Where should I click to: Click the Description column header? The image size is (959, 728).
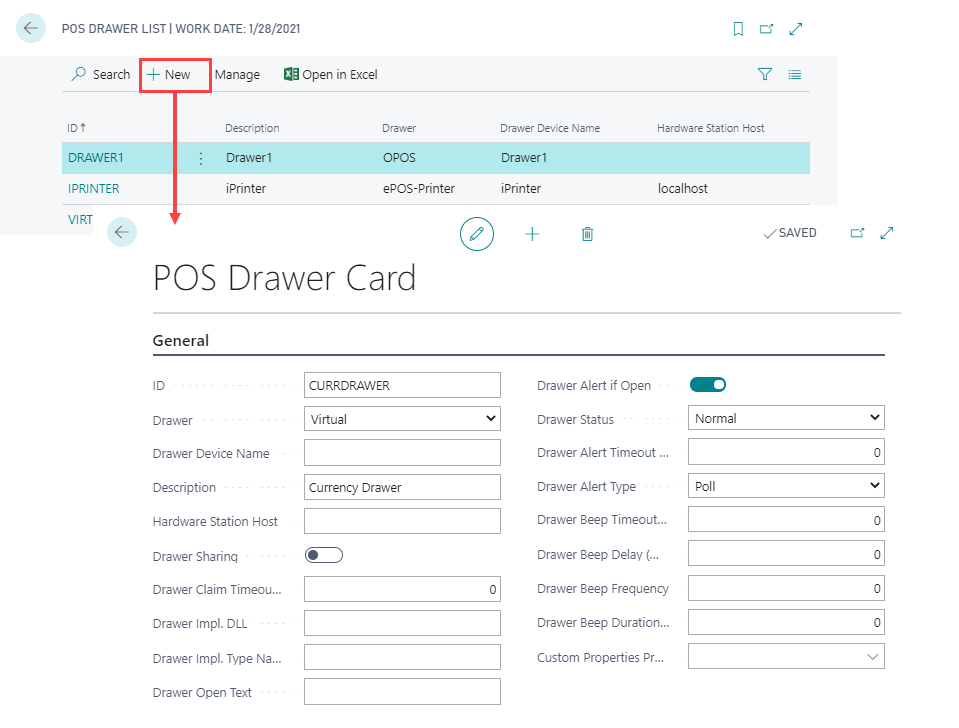point(252,128)
